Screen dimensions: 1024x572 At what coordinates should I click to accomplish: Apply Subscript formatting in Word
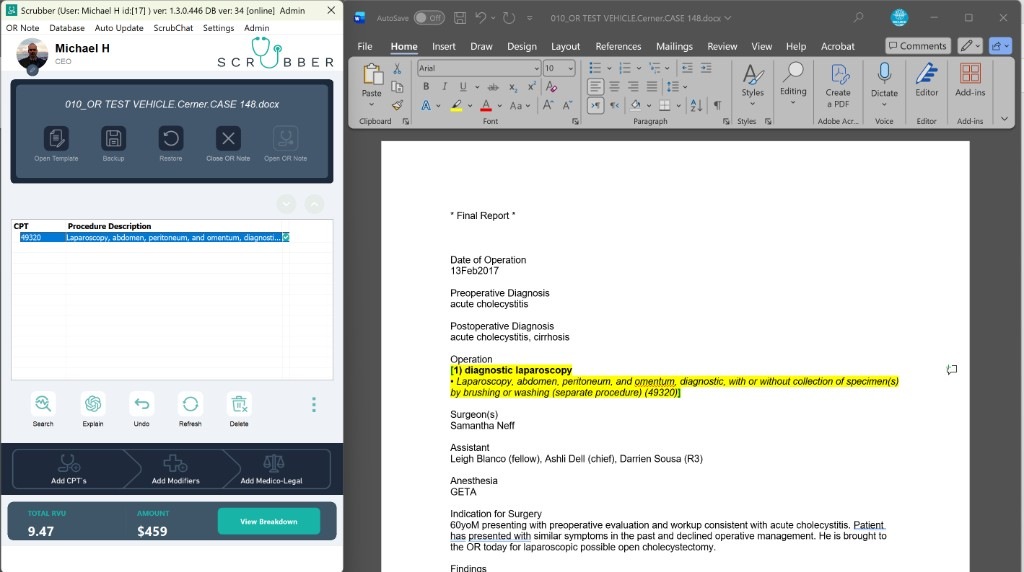(x=513, y=87)
